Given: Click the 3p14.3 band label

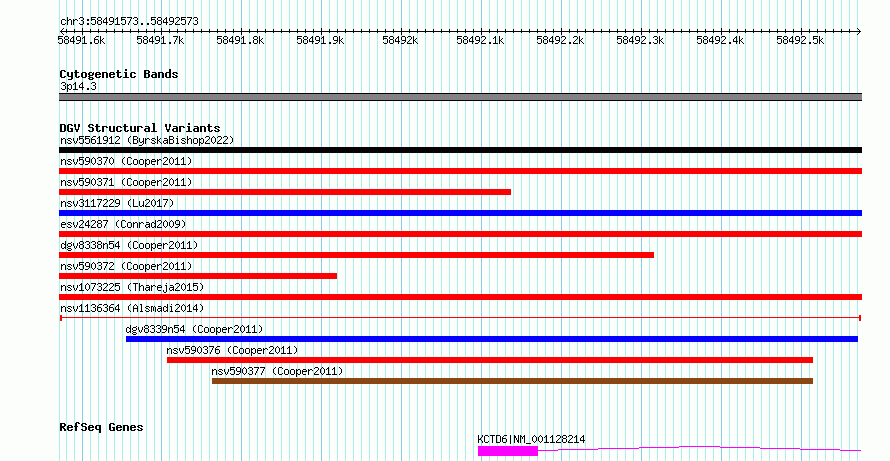Looking at the screenshot, I should pos(78,87).
